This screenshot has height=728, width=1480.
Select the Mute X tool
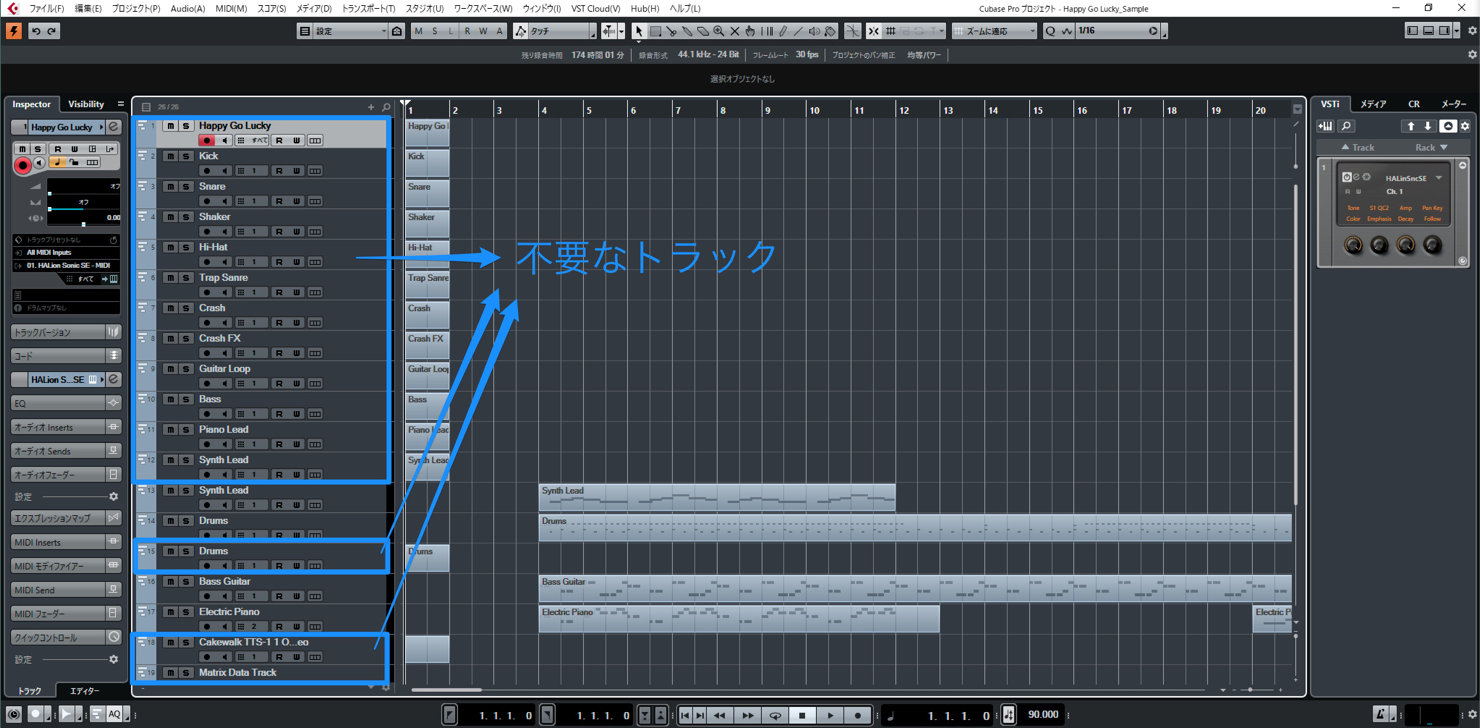[x=734, y=31]
